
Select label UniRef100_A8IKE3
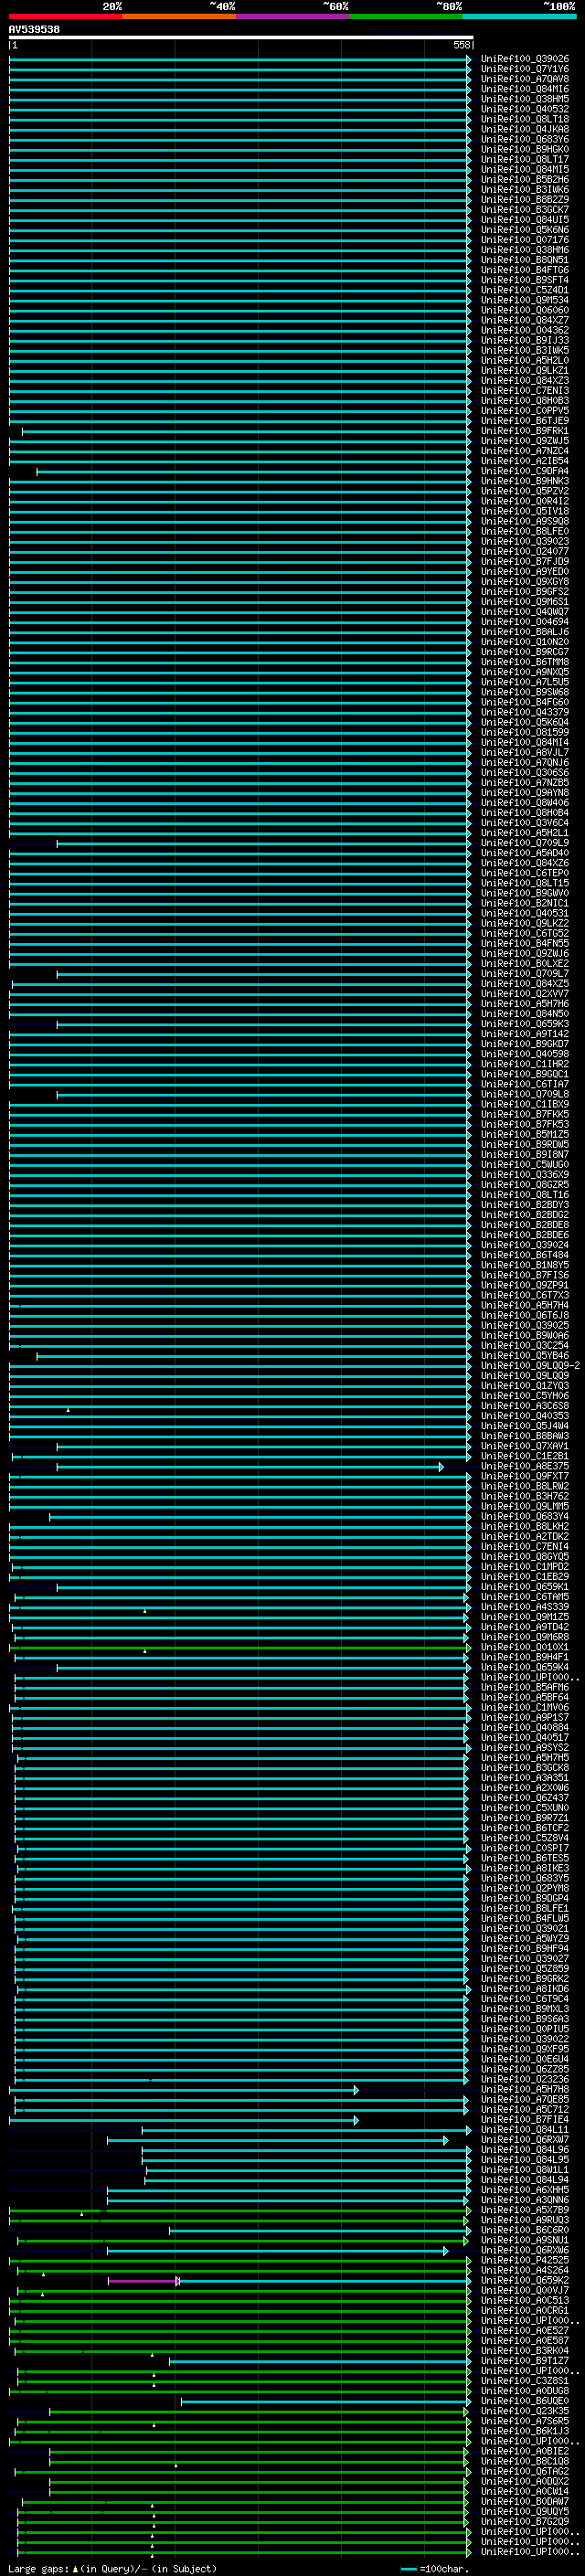525,1869
